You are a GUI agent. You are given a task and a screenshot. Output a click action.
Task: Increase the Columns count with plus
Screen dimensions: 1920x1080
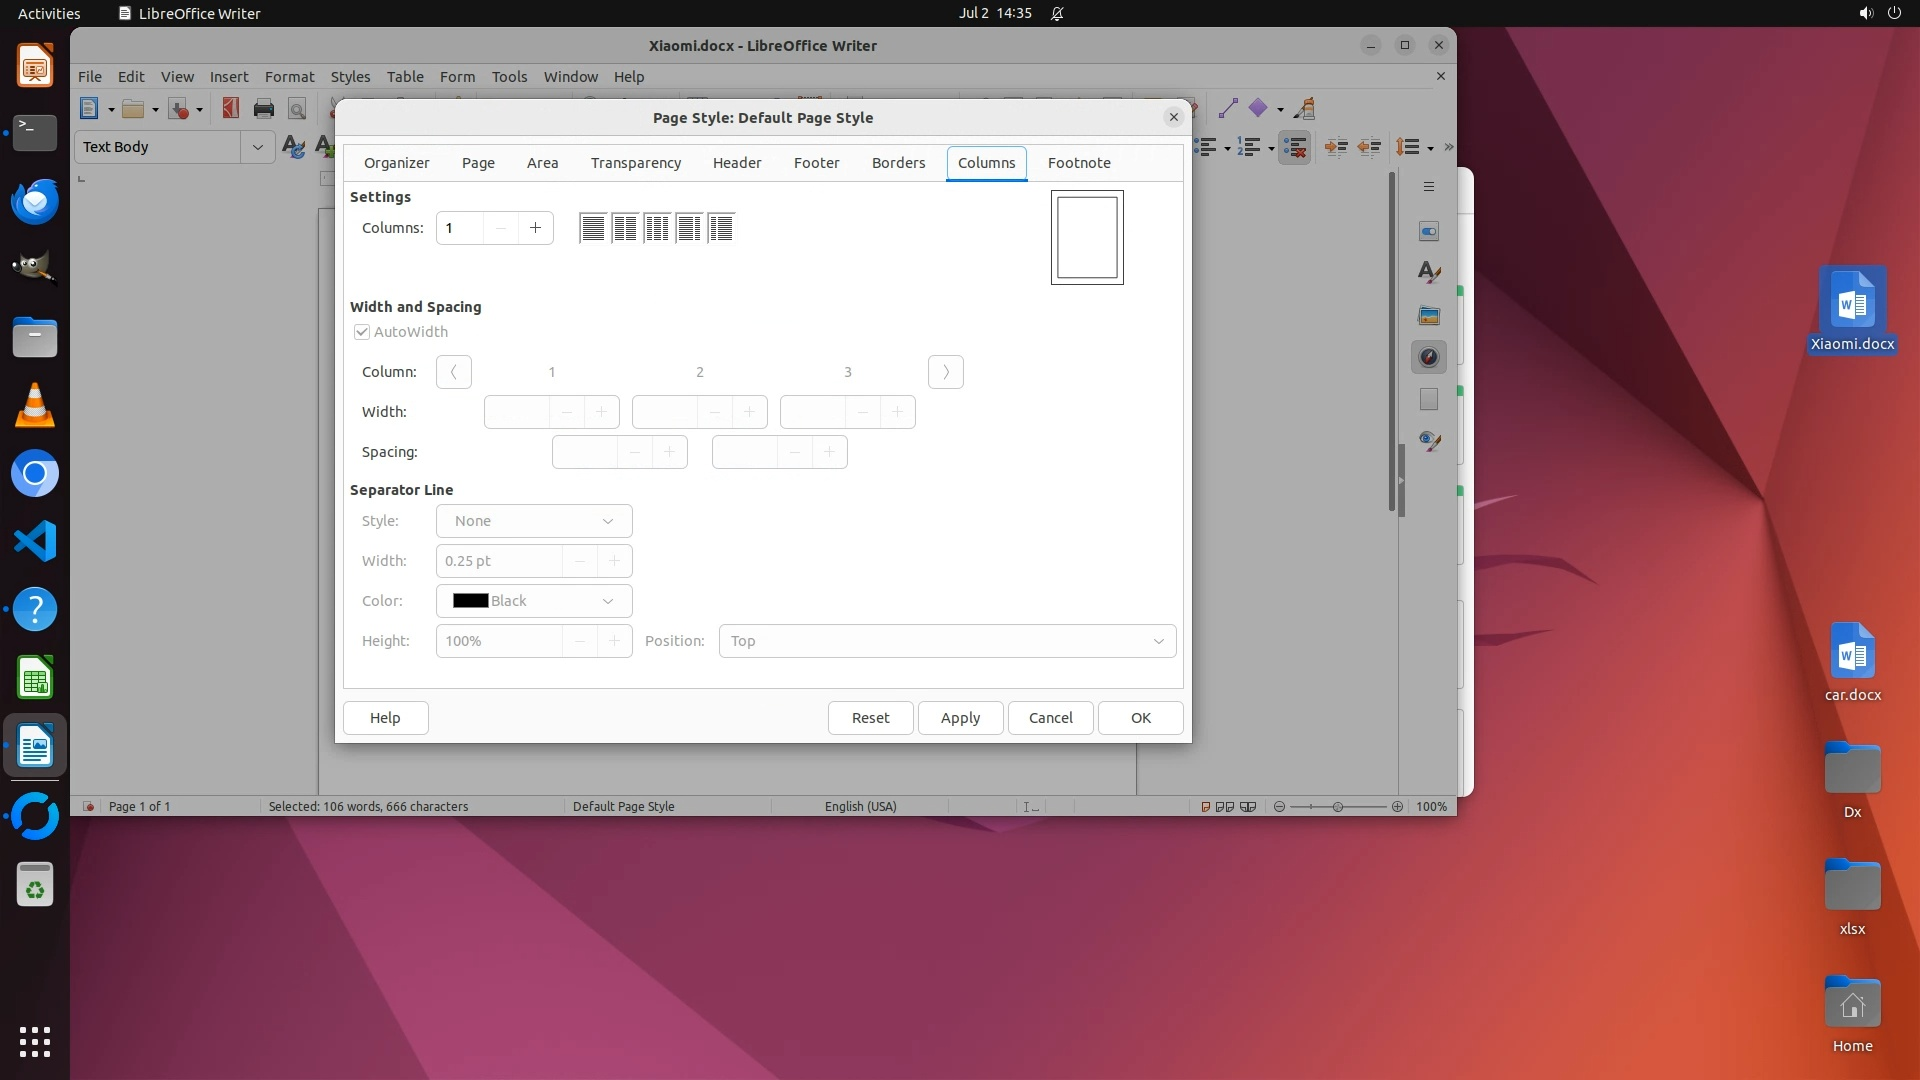536,228
